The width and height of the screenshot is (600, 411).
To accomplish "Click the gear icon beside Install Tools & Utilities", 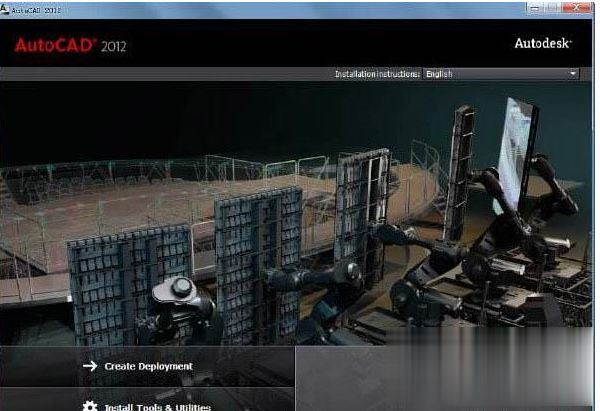I will pos(90,405).
